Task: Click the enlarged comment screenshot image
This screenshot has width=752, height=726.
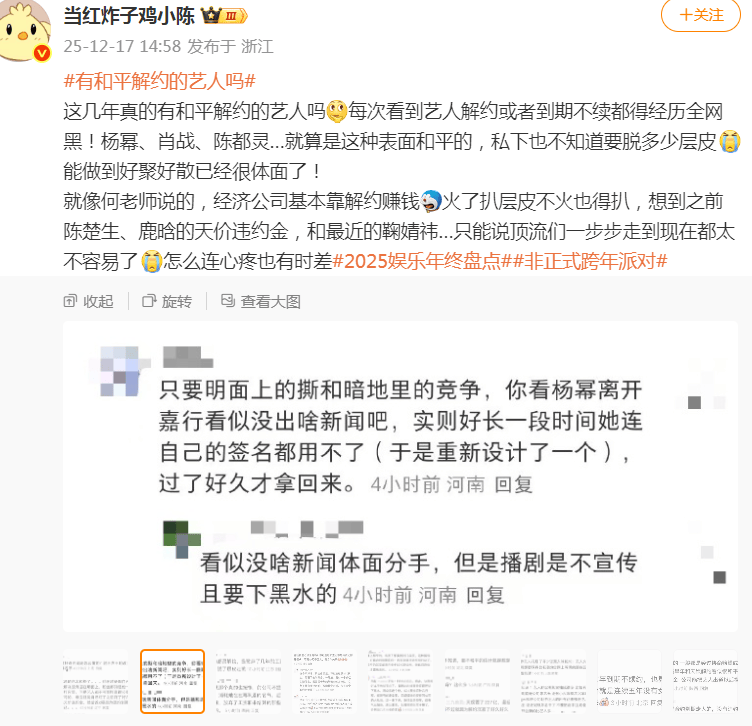Action: pyautogui.click(x=400, y=477)
